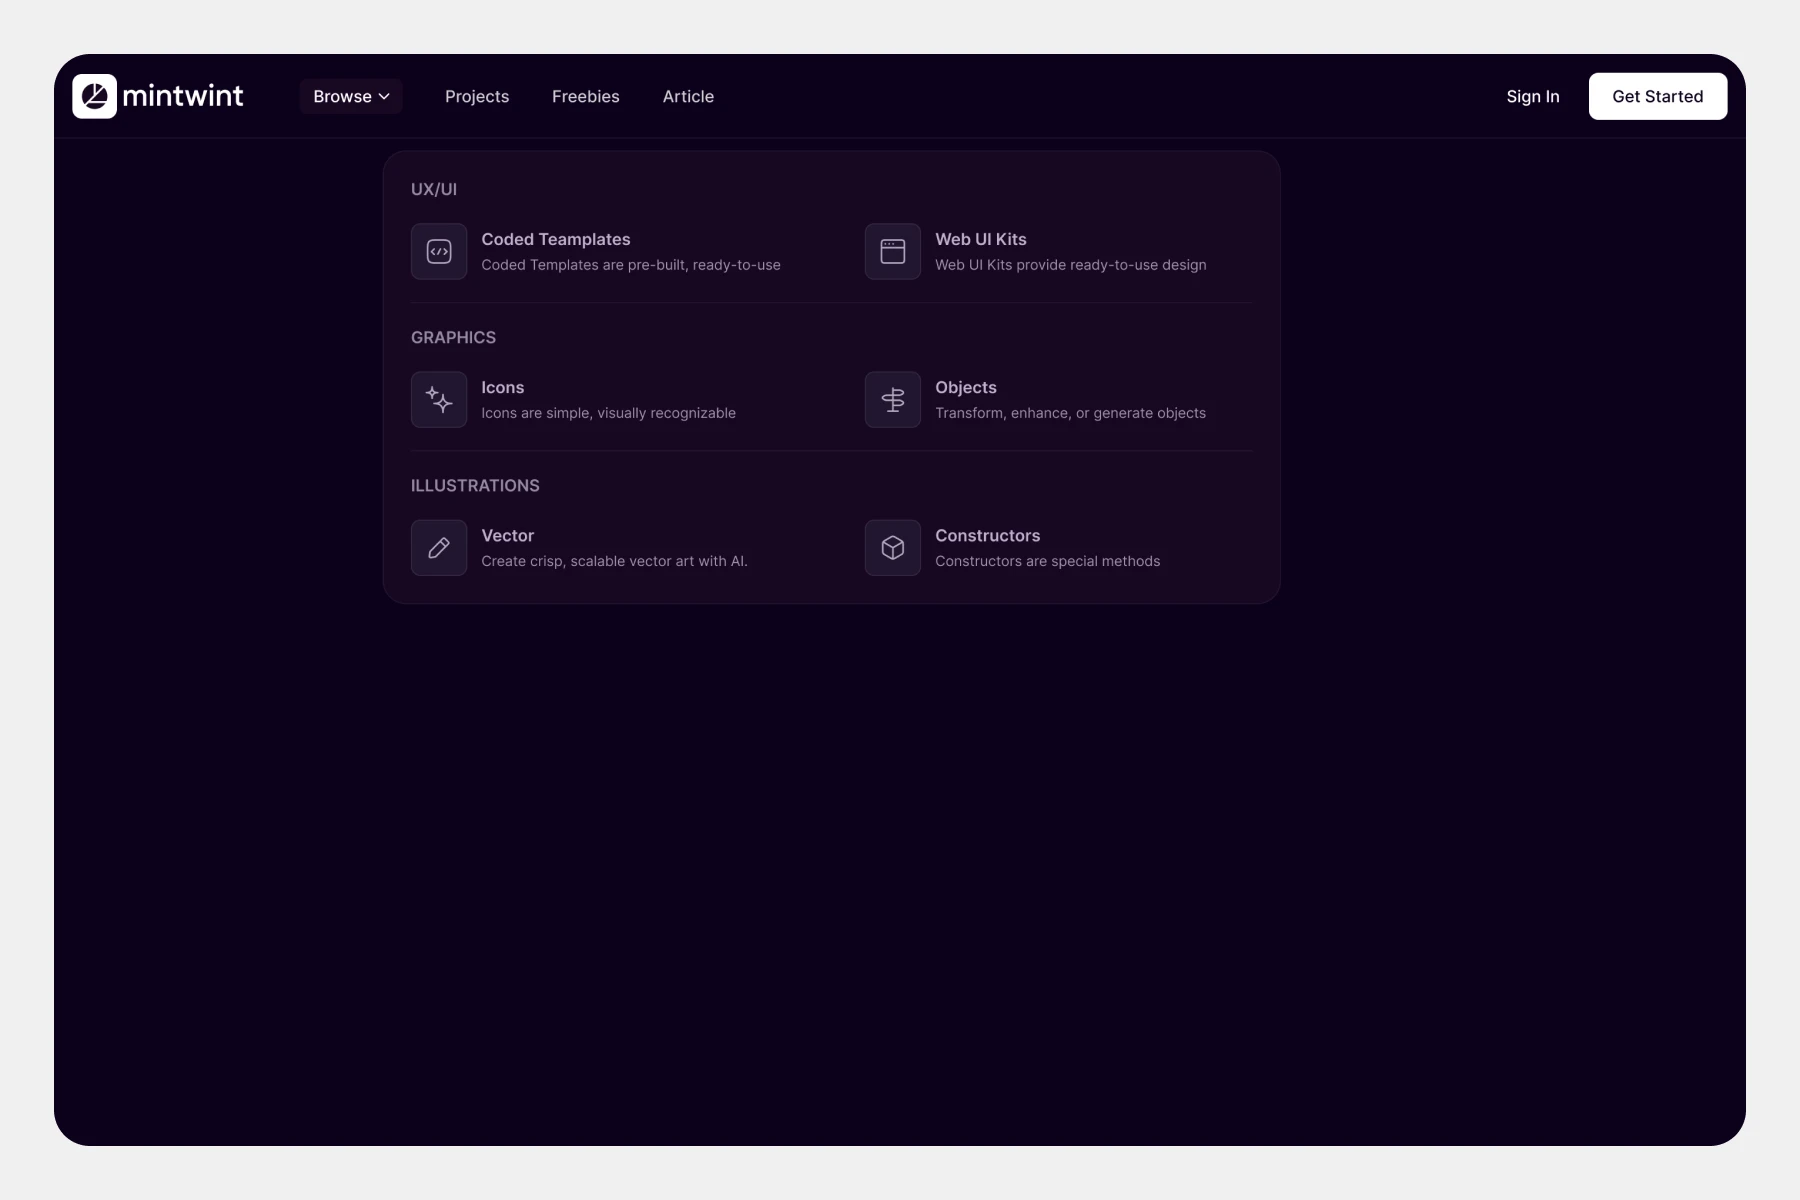Click the mintwint wordmark text
This screenshot has height=1200, width=1800.
click(183, 96)
